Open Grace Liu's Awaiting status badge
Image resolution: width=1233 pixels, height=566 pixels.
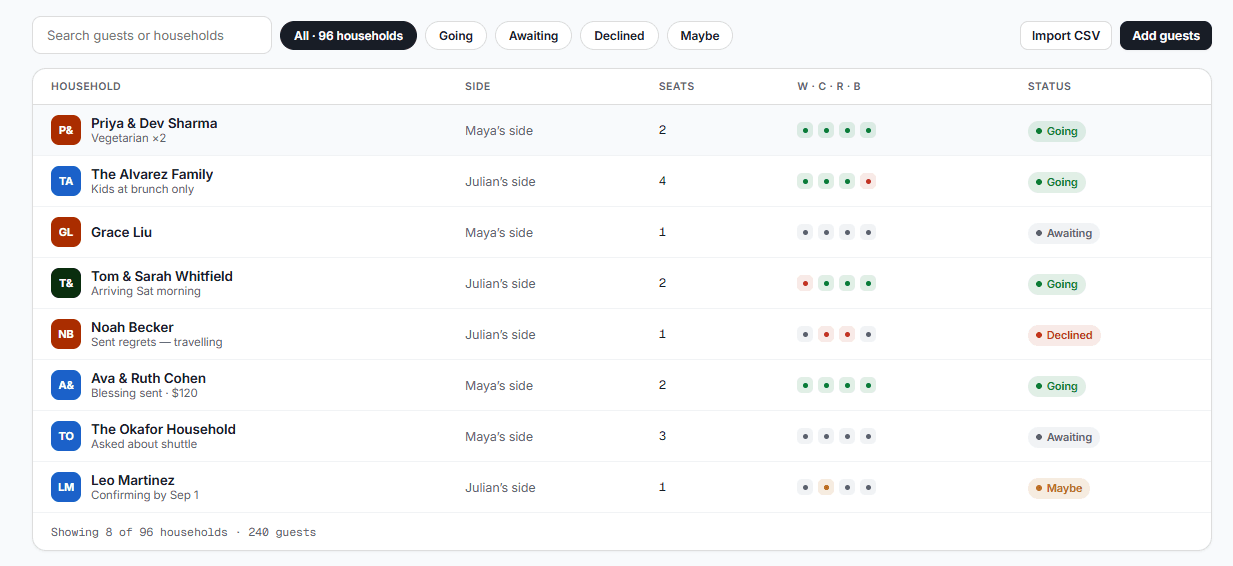(1064, 233)
